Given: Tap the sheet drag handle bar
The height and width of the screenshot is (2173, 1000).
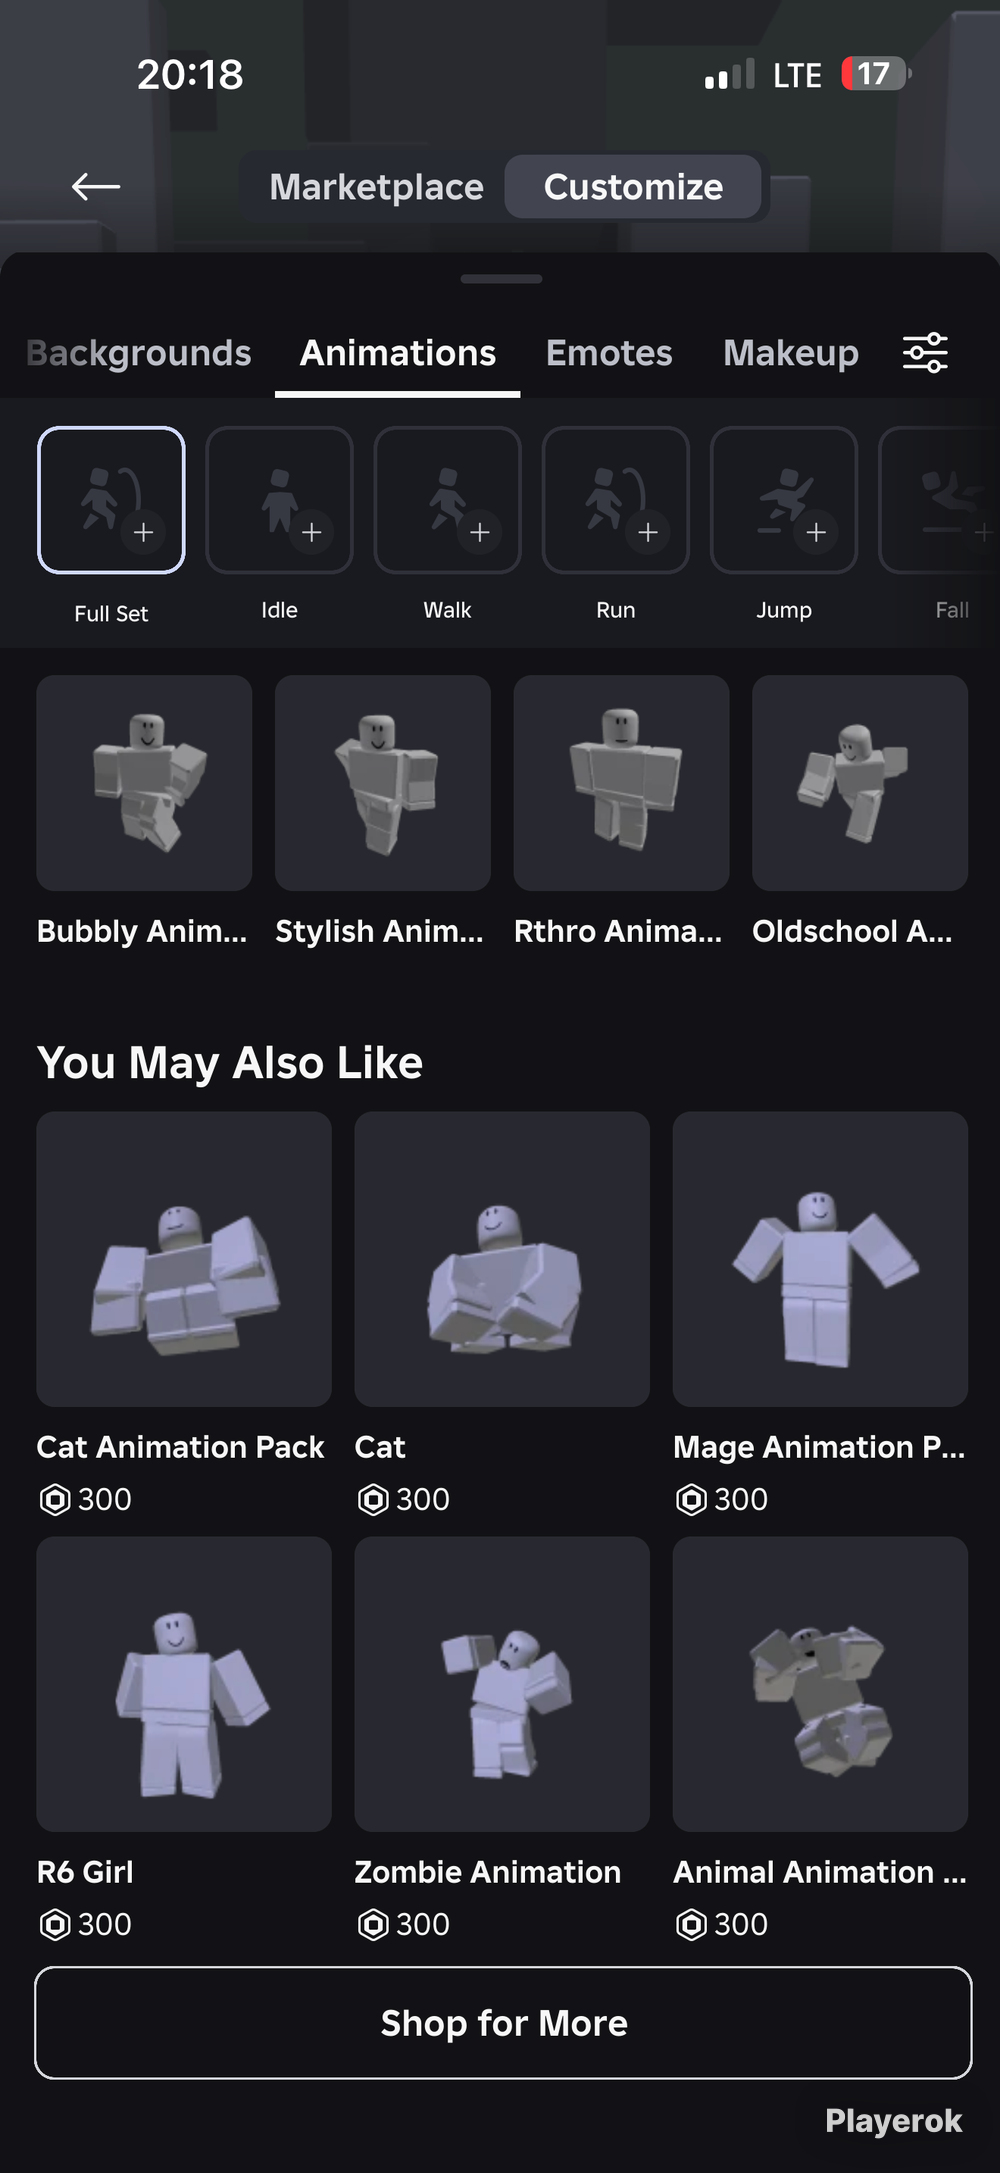Looking at the screenshot, I should (501, 279).
